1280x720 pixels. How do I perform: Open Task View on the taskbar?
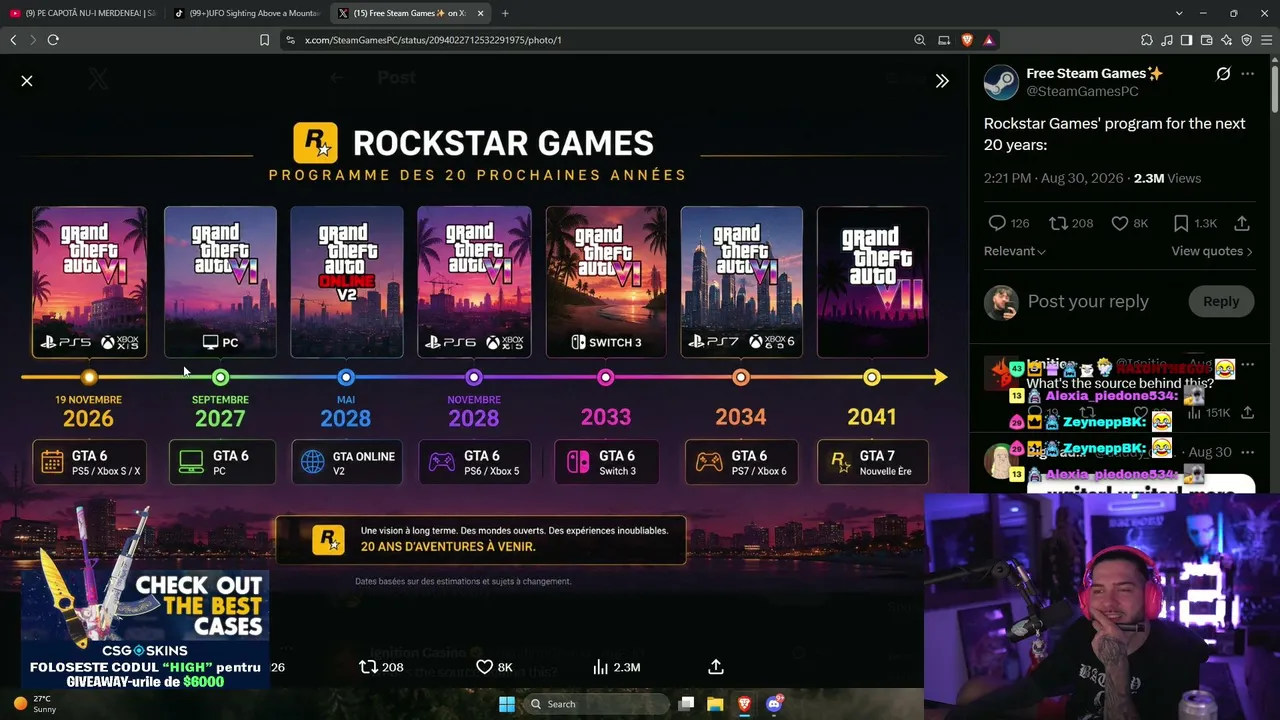point(686,704)
